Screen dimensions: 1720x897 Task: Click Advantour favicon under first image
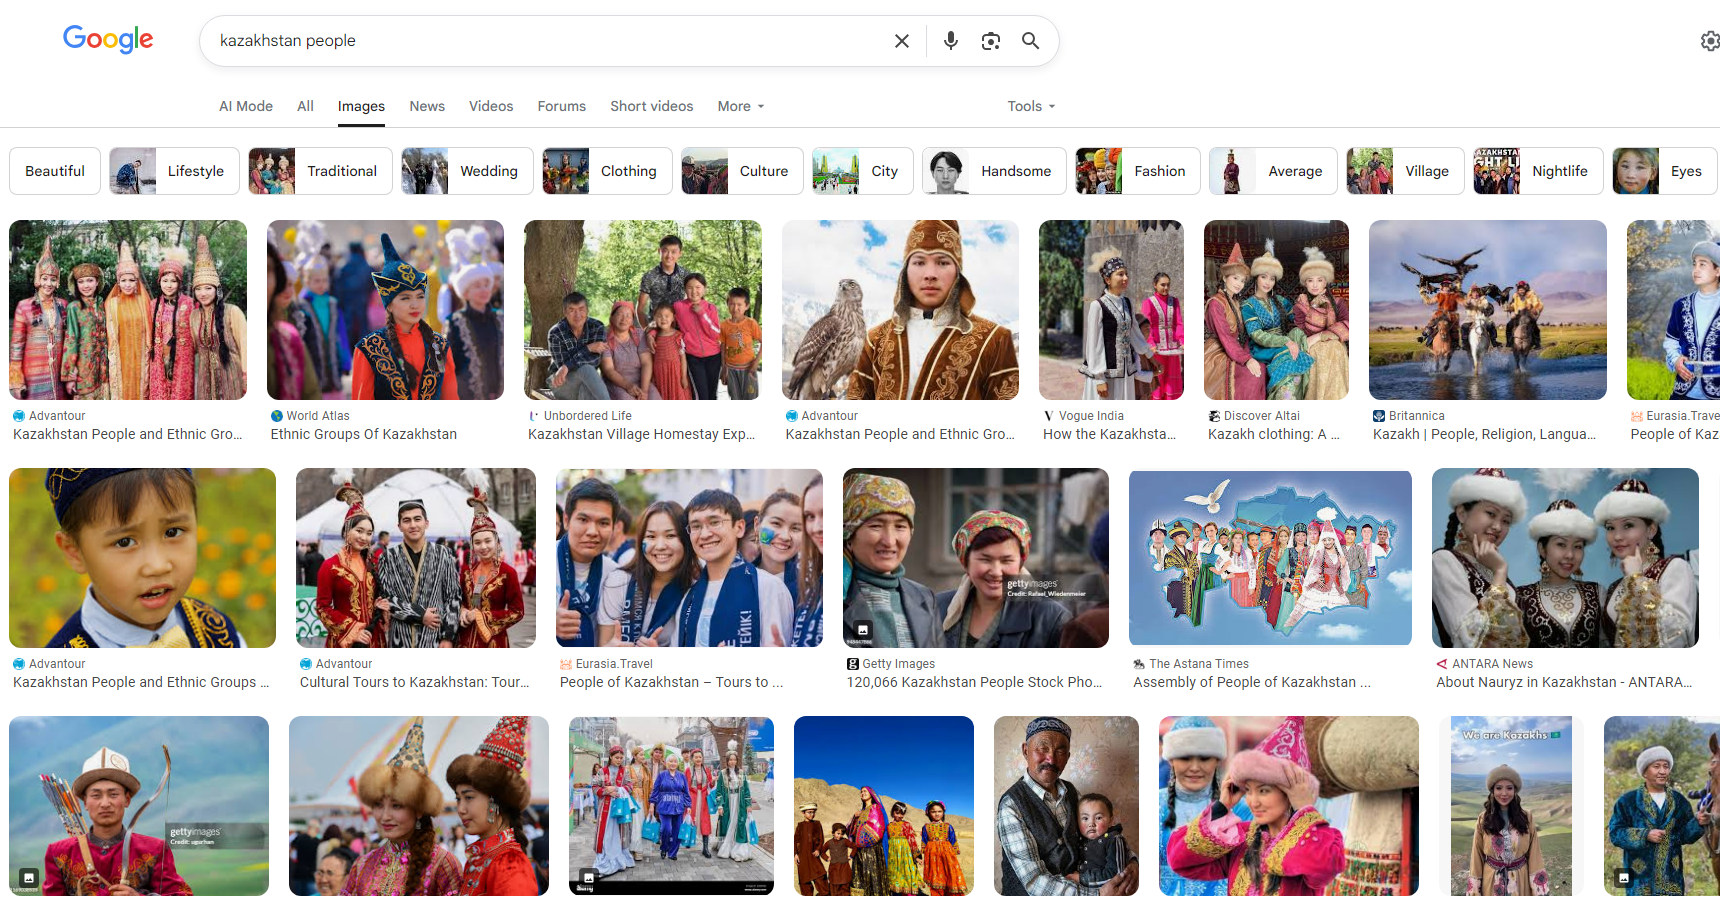19,416
